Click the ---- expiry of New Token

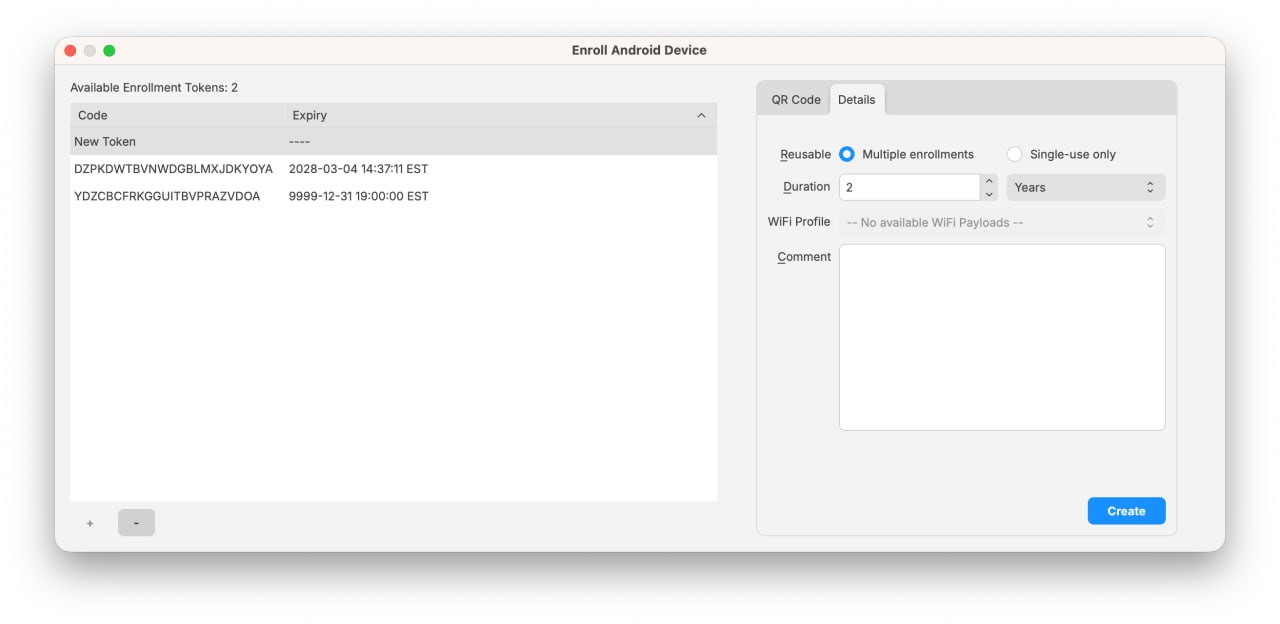tap(299, 142)
